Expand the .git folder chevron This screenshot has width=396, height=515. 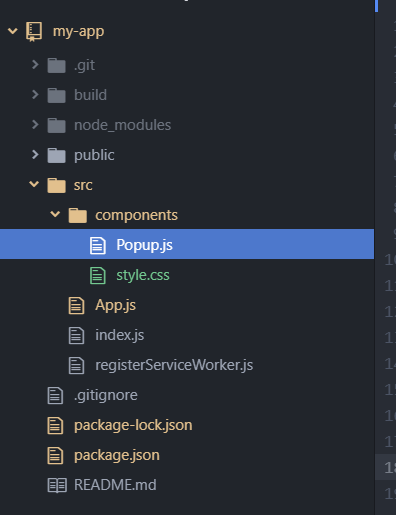click(35, 64)
